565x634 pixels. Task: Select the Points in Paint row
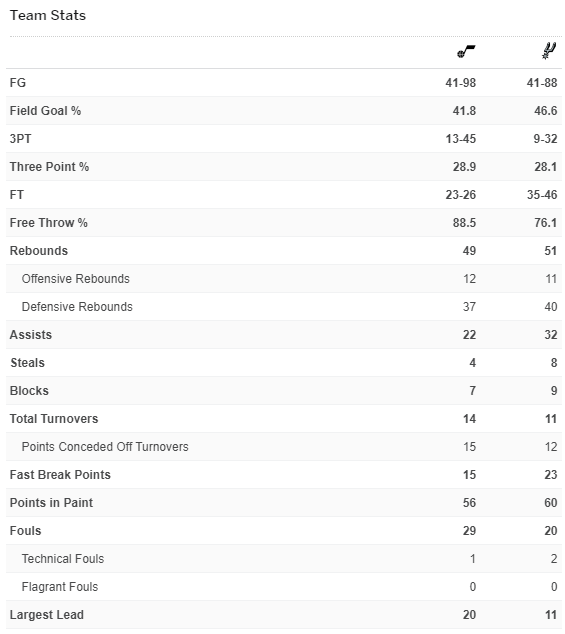click(284, 503)
